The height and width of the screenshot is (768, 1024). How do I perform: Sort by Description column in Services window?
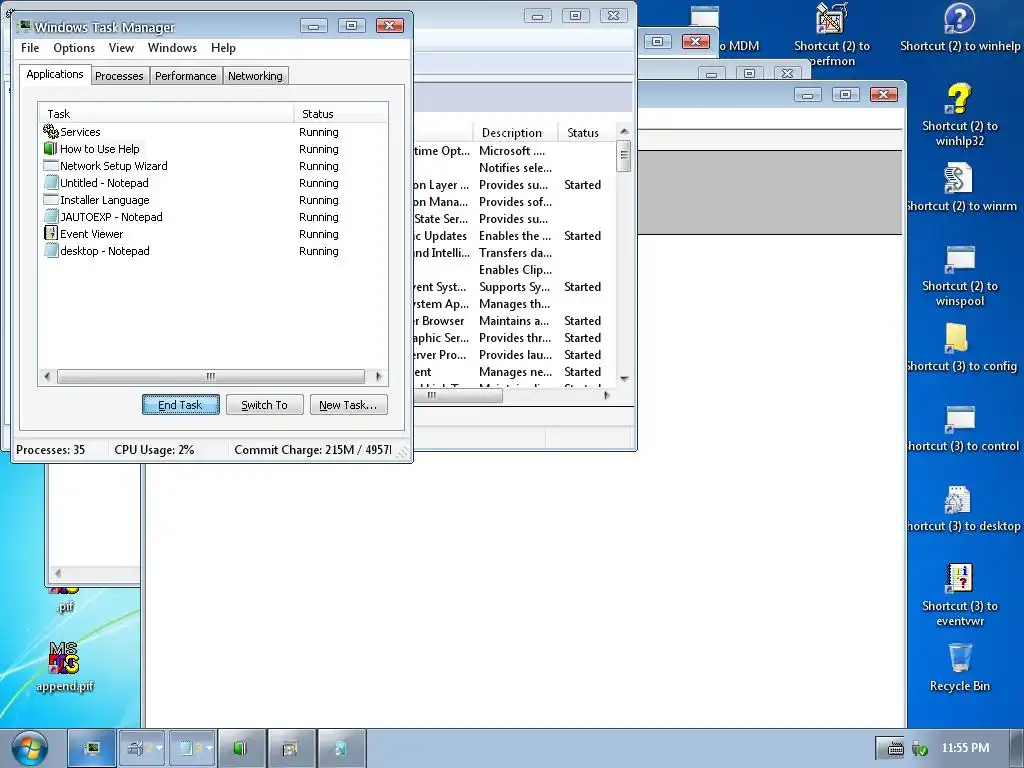coord(516,133)
